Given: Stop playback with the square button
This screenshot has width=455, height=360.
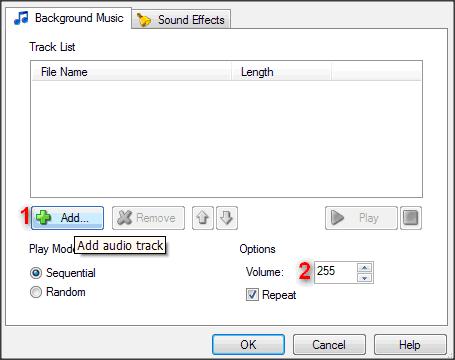Looking at the screenshot, I should (411, 218).
